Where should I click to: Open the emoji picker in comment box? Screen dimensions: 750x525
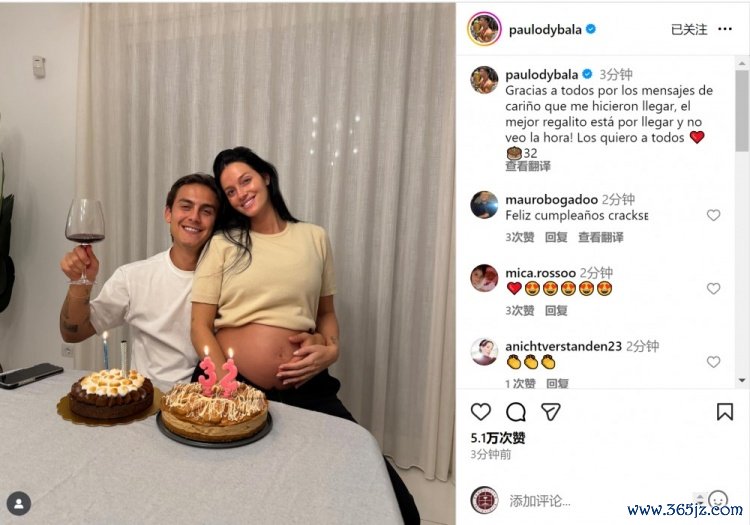(x=718, y=500)
